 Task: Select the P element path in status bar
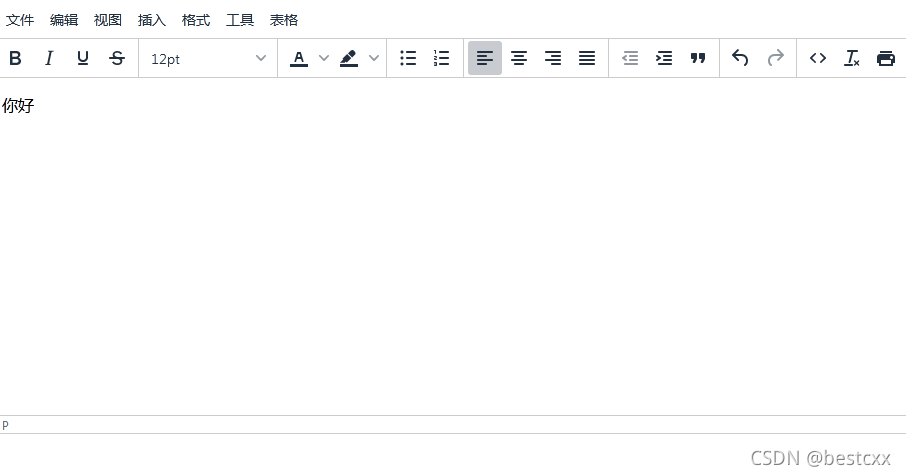pyautogui.click(x=5, y=426)
